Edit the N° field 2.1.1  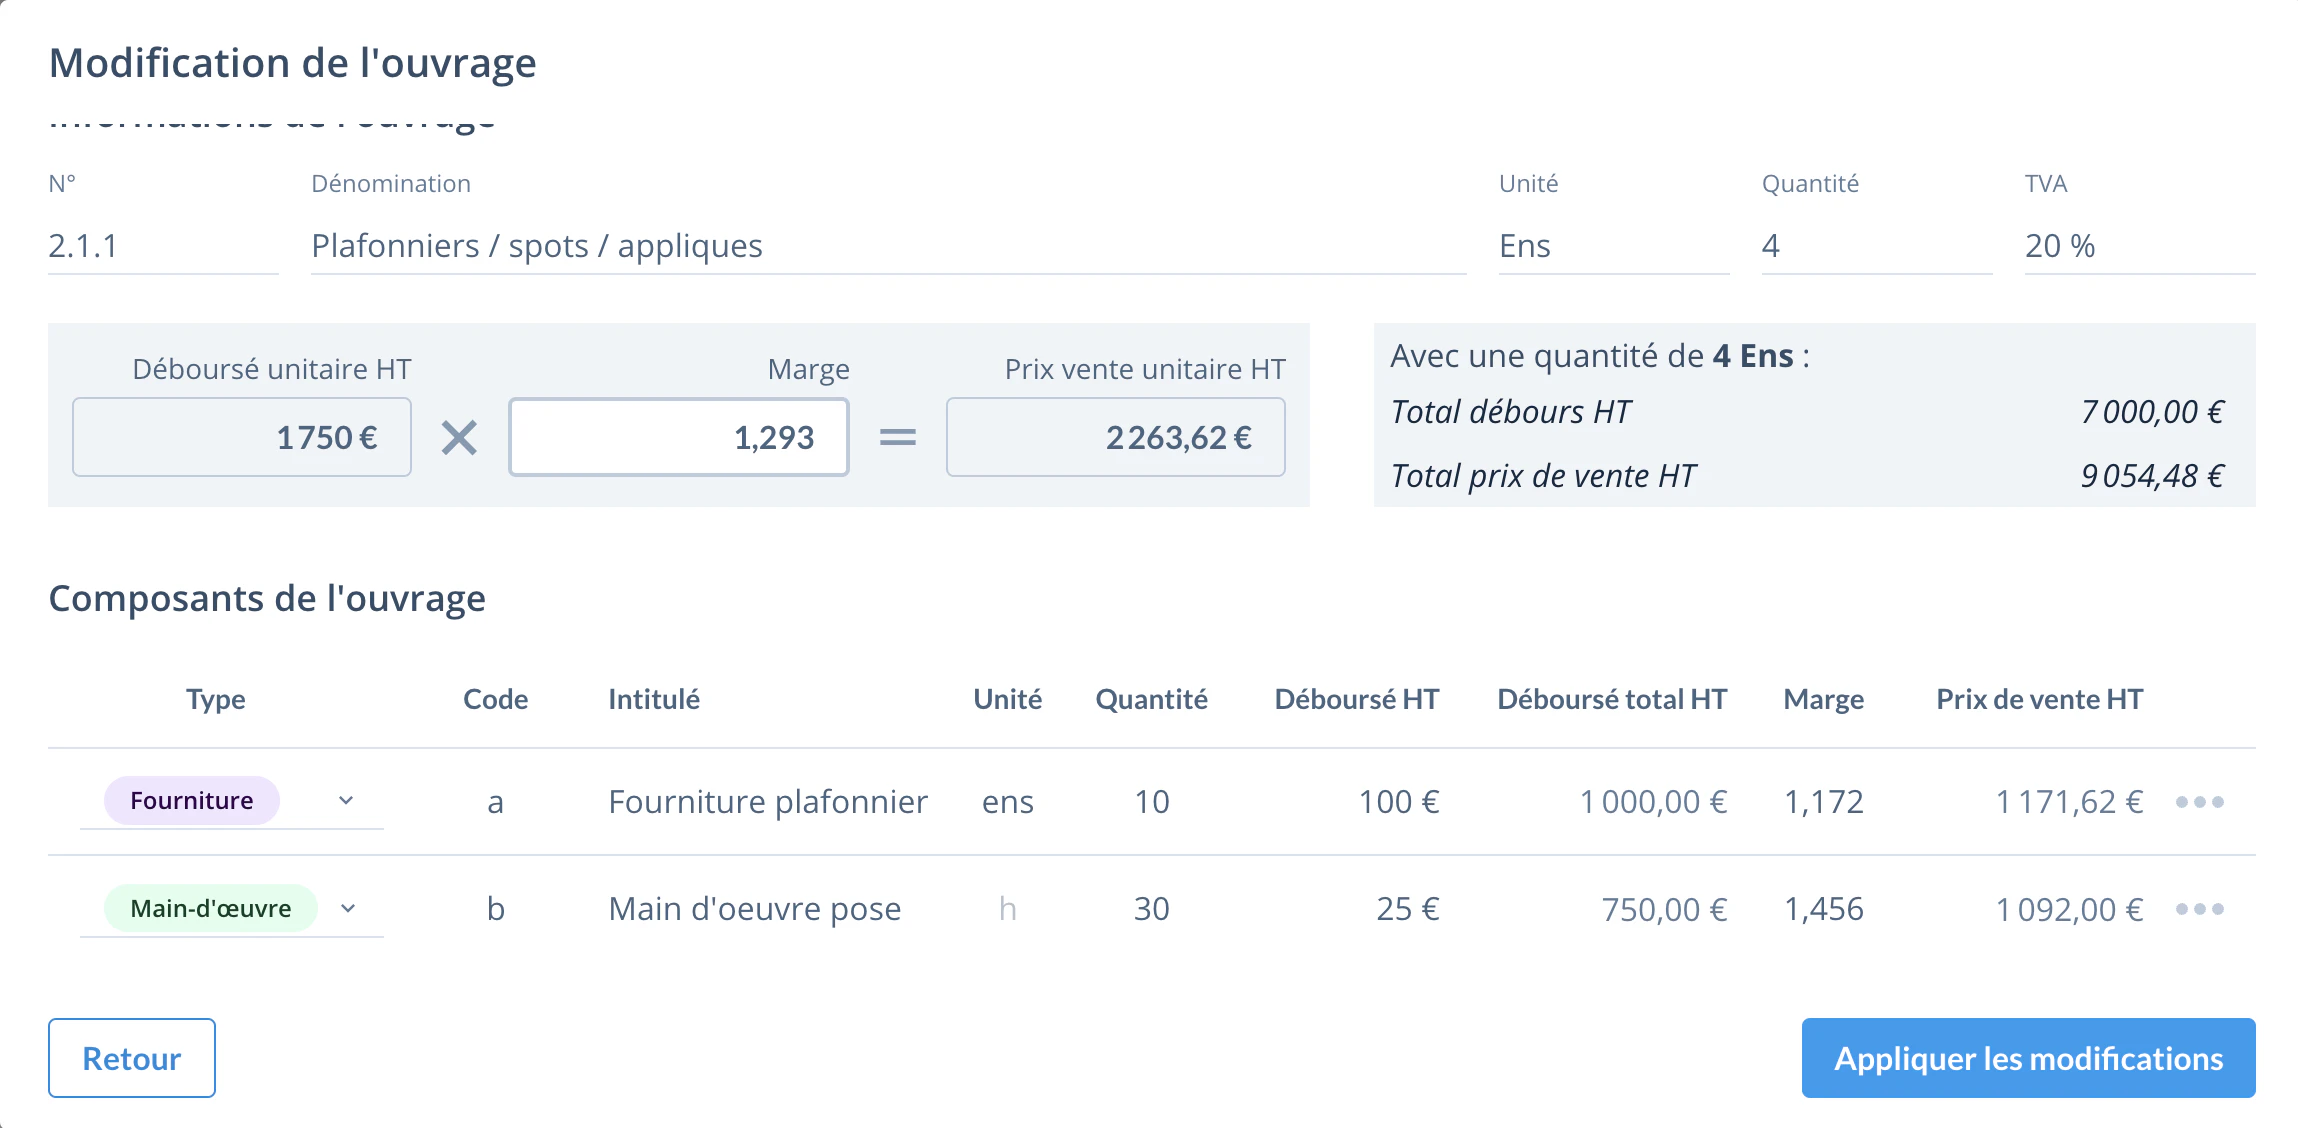[x=163, y=246]
